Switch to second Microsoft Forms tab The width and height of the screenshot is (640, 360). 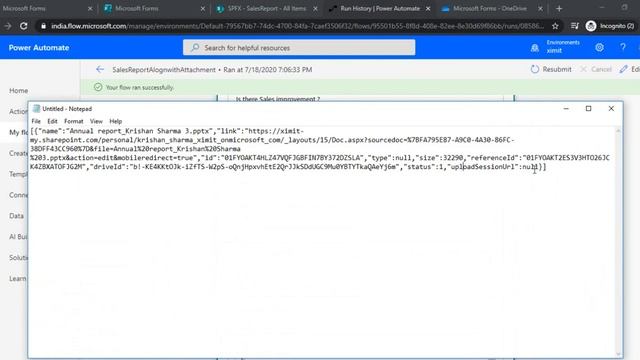tap(137, 9)
